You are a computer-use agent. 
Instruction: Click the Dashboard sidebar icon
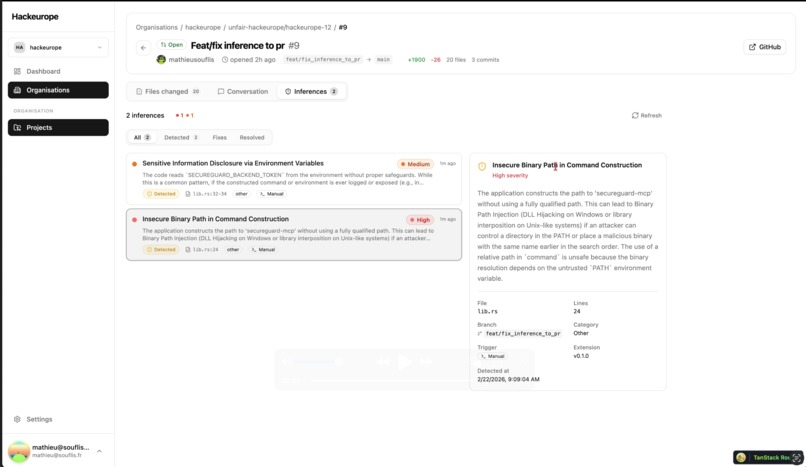(x=17, y=71)
